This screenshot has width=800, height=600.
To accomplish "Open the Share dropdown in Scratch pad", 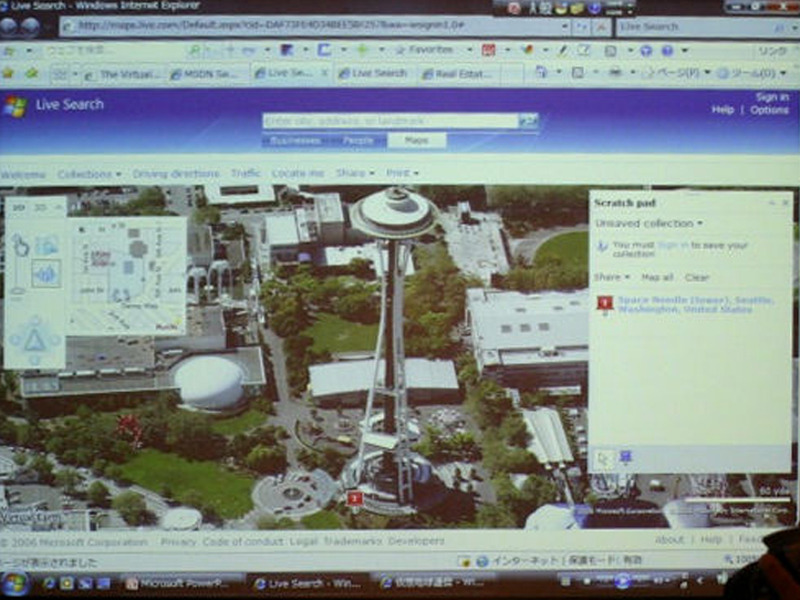I will coord(612,277).
